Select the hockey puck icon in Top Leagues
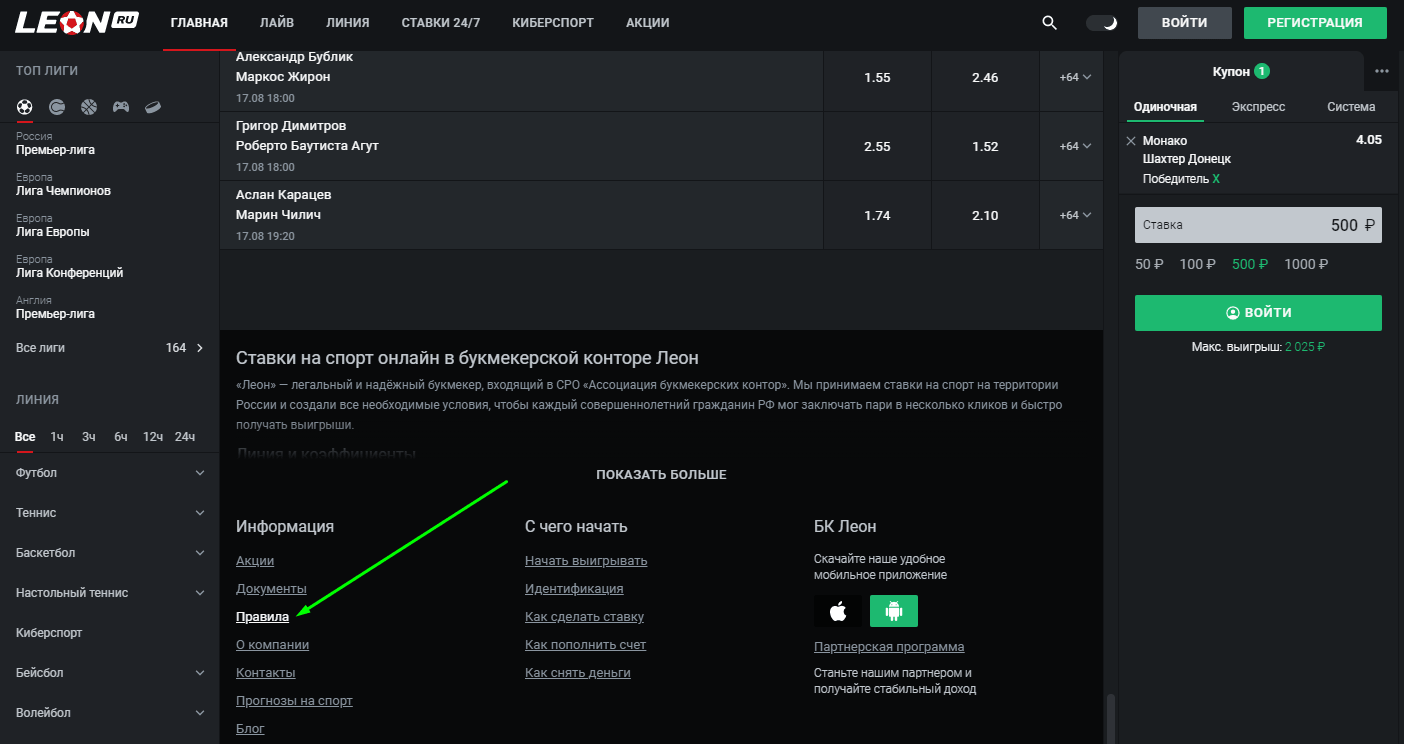Image resolution: width=1404 pixels, height=744 pixels. [153, 106]
